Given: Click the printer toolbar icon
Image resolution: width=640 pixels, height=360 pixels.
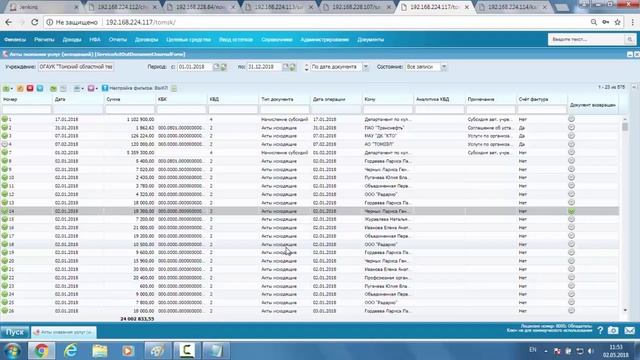Looking at the screenshot, I should [x=76, y=88].
